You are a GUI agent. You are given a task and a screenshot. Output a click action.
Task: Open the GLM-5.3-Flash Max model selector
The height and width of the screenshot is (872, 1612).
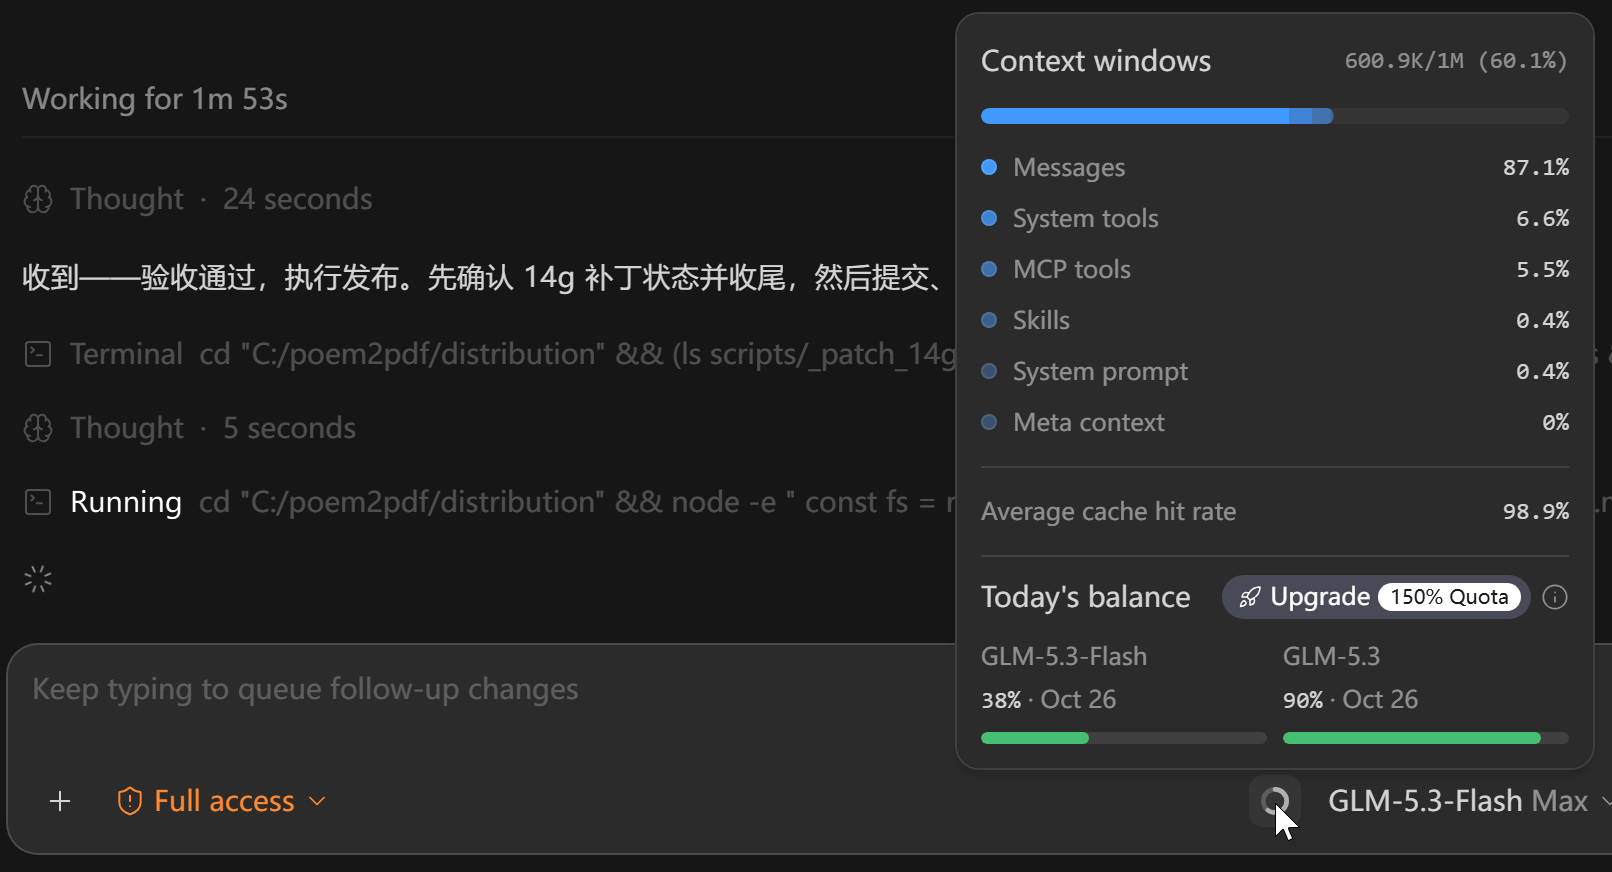(x=1468, y=801)
